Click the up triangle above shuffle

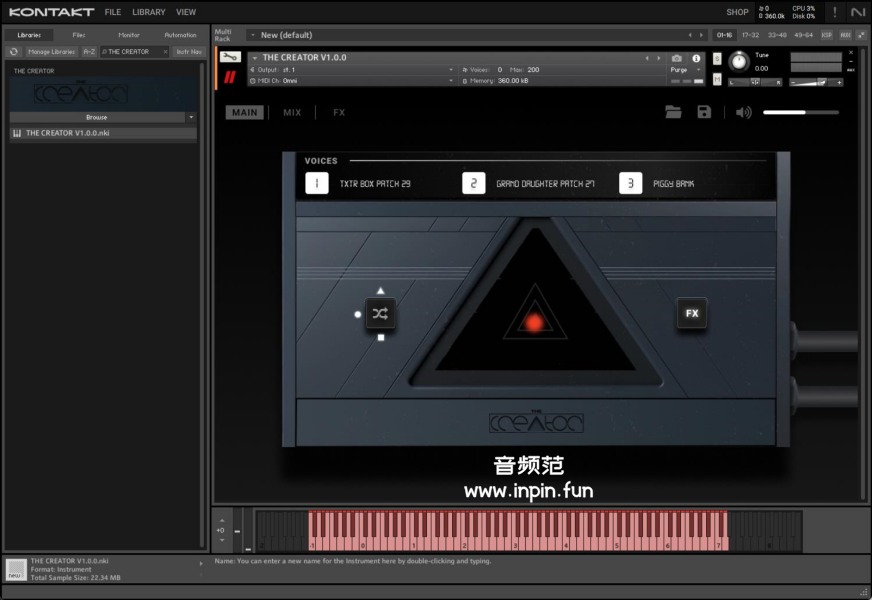380,290
